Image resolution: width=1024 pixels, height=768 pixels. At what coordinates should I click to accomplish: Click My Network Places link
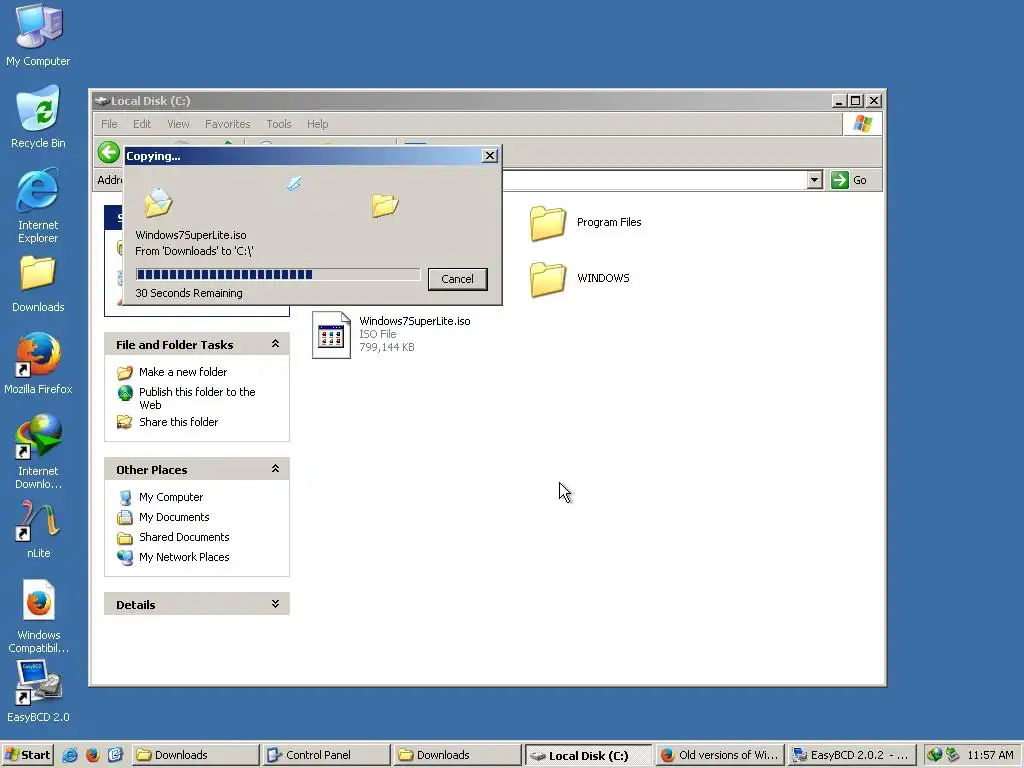[x=184, y=557]
